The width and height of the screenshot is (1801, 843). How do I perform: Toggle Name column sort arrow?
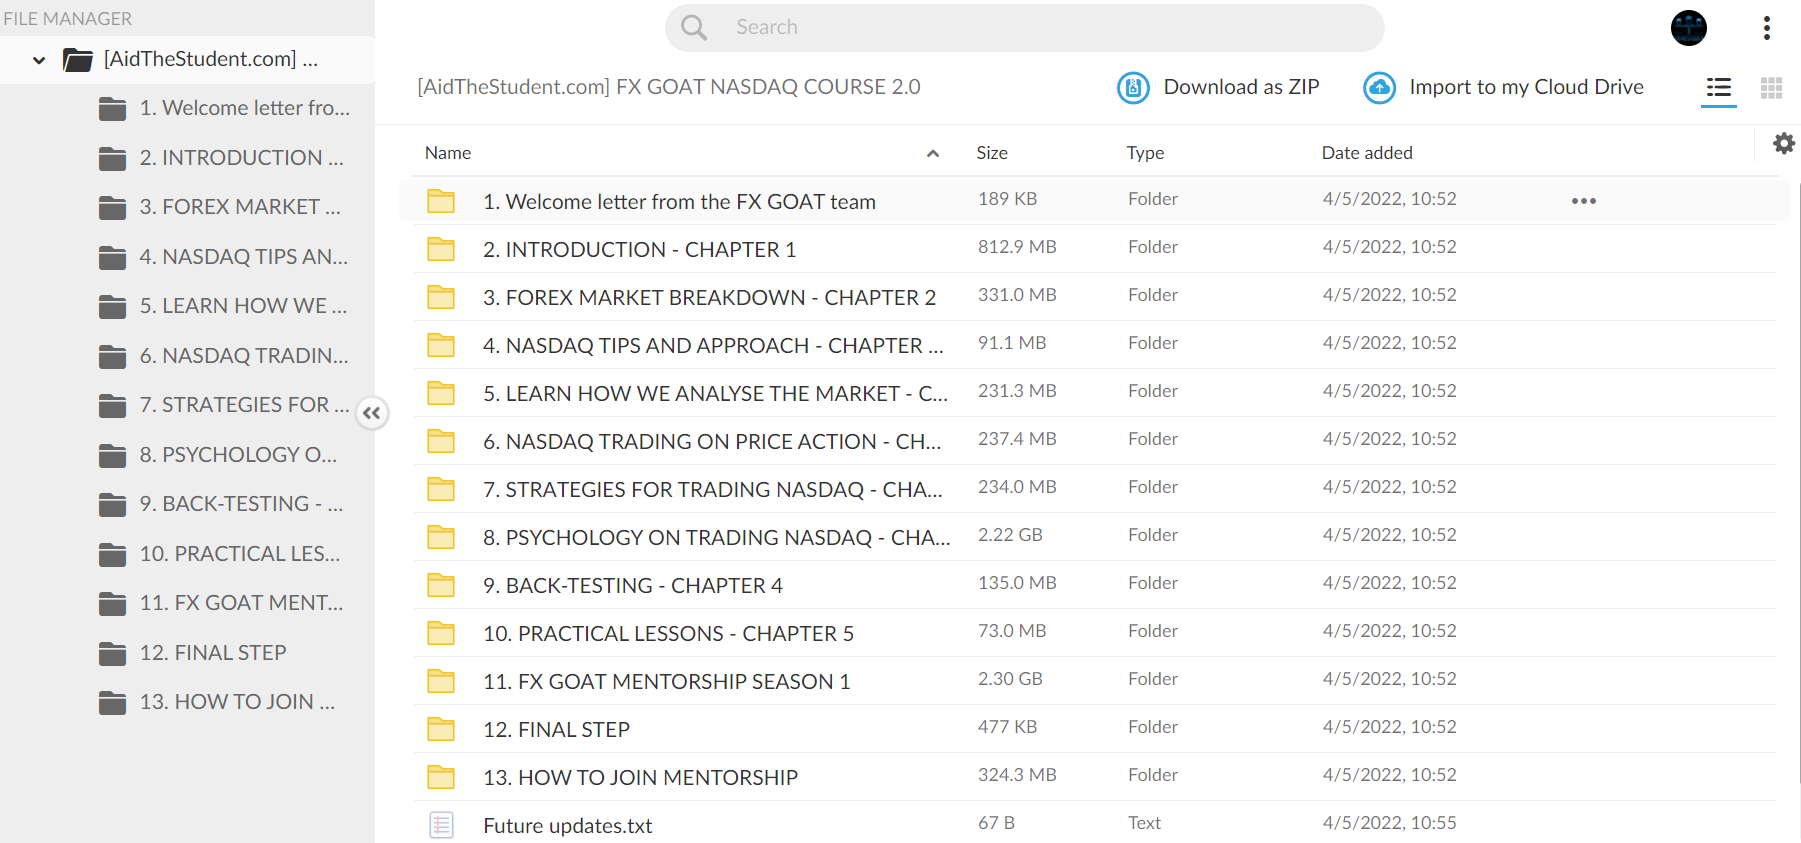932,153
